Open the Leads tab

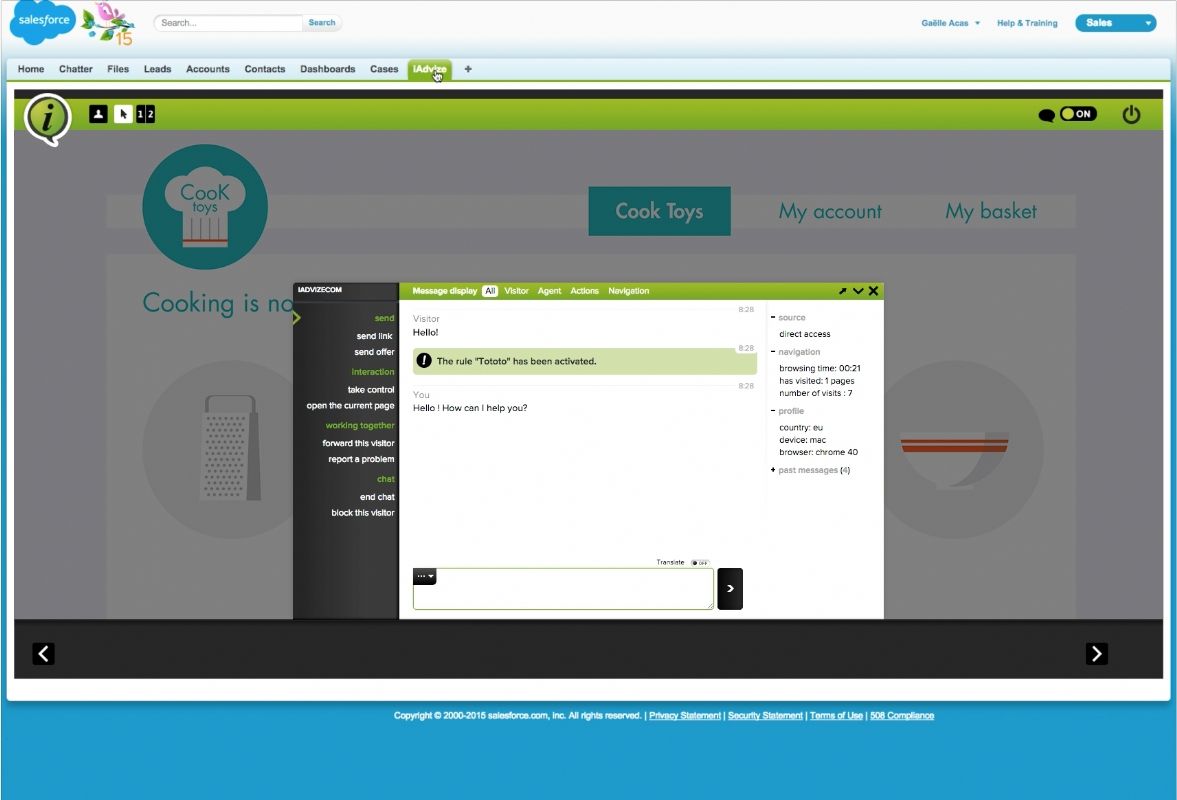[158, 69]
